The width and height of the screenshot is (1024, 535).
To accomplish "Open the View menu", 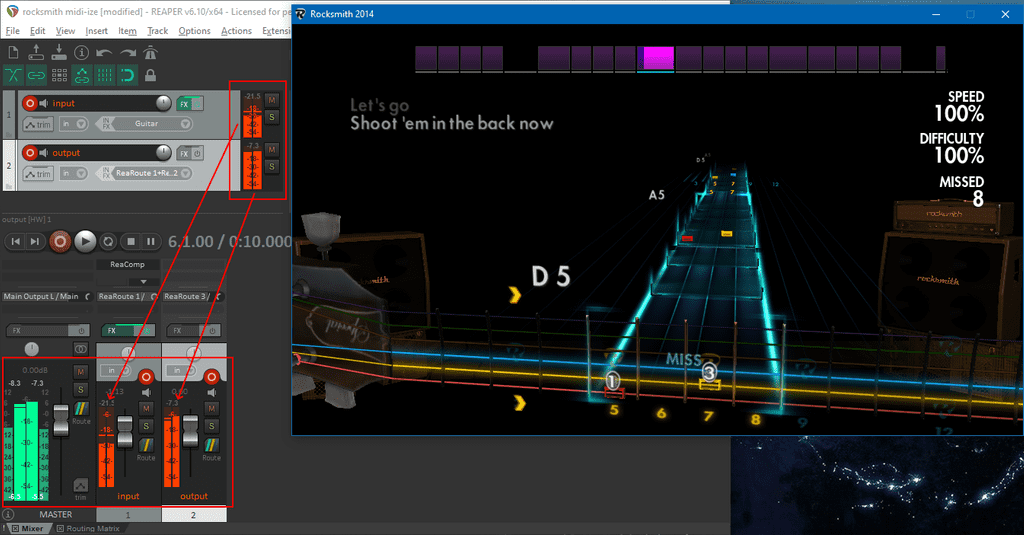I will pyautogui.click(x=65, y=31).
